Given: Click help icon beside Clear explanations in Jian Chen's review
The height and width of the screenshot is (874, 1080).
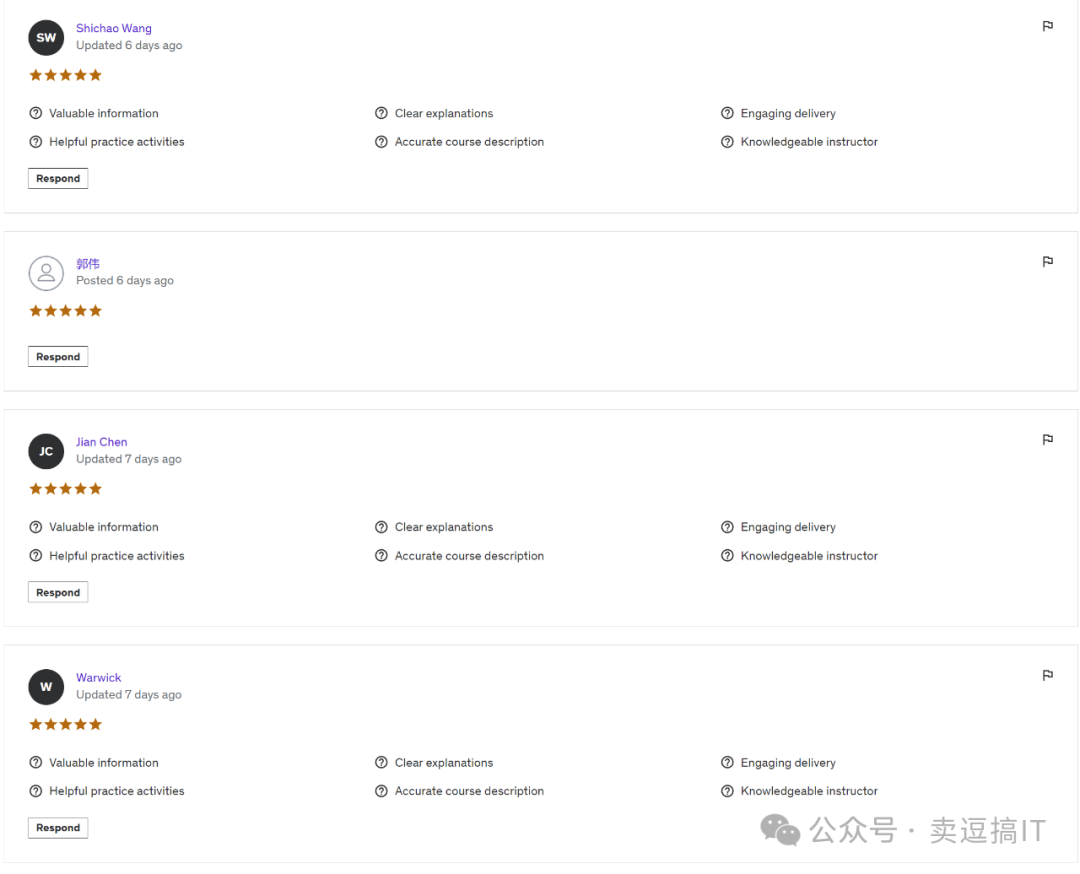Looking at the screenshot, I should pos(382,527).
